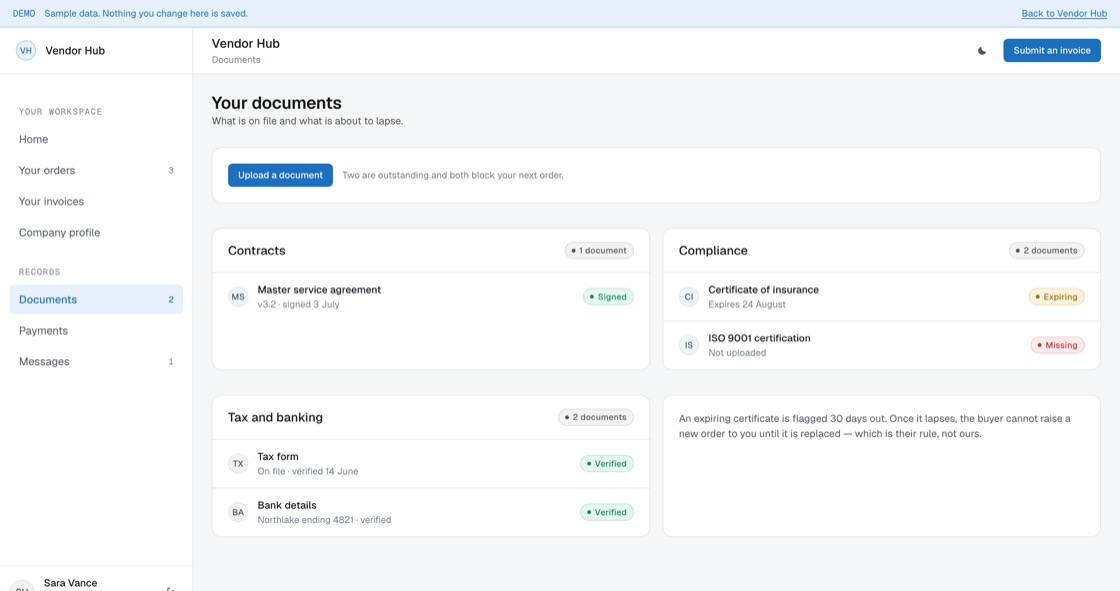The height and width of the screenshot is (591, 1120).
Task: Click the CI avatar for Certificate of insurance
Action: coord(689,297)
